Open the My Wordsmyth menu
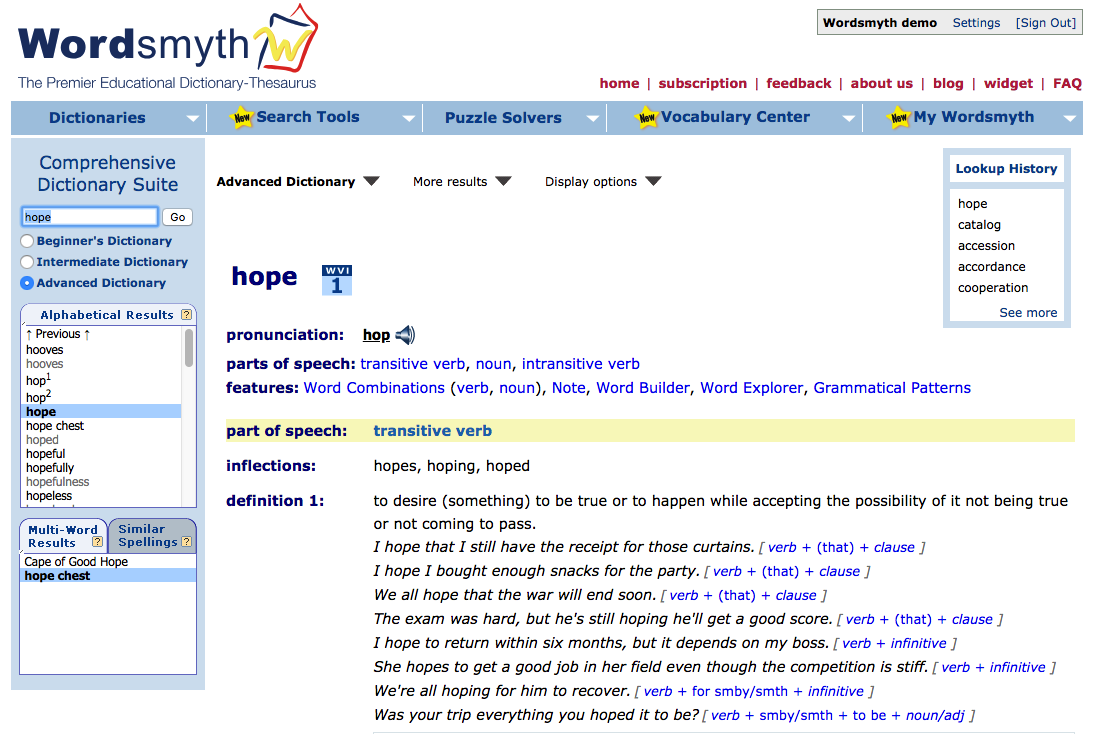Image resolution: width=1100 pixels, height=734 pixels. point(974,117)
